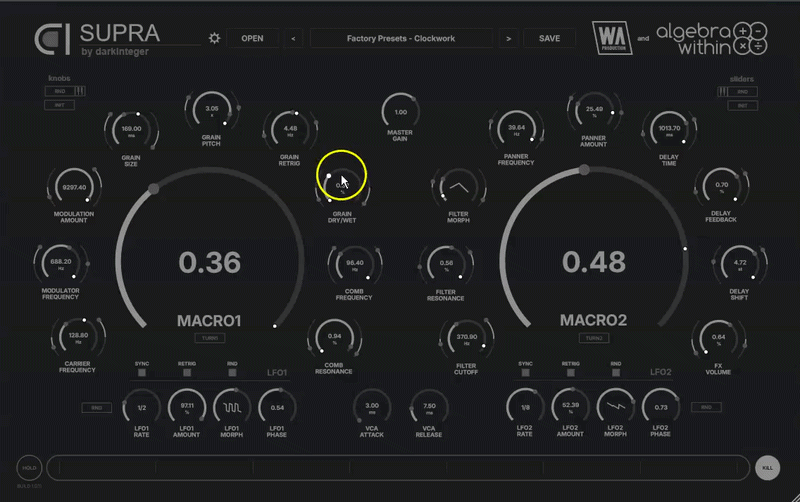Click the sliders INIT button
The image size is (800, 502).
(742, 106)
